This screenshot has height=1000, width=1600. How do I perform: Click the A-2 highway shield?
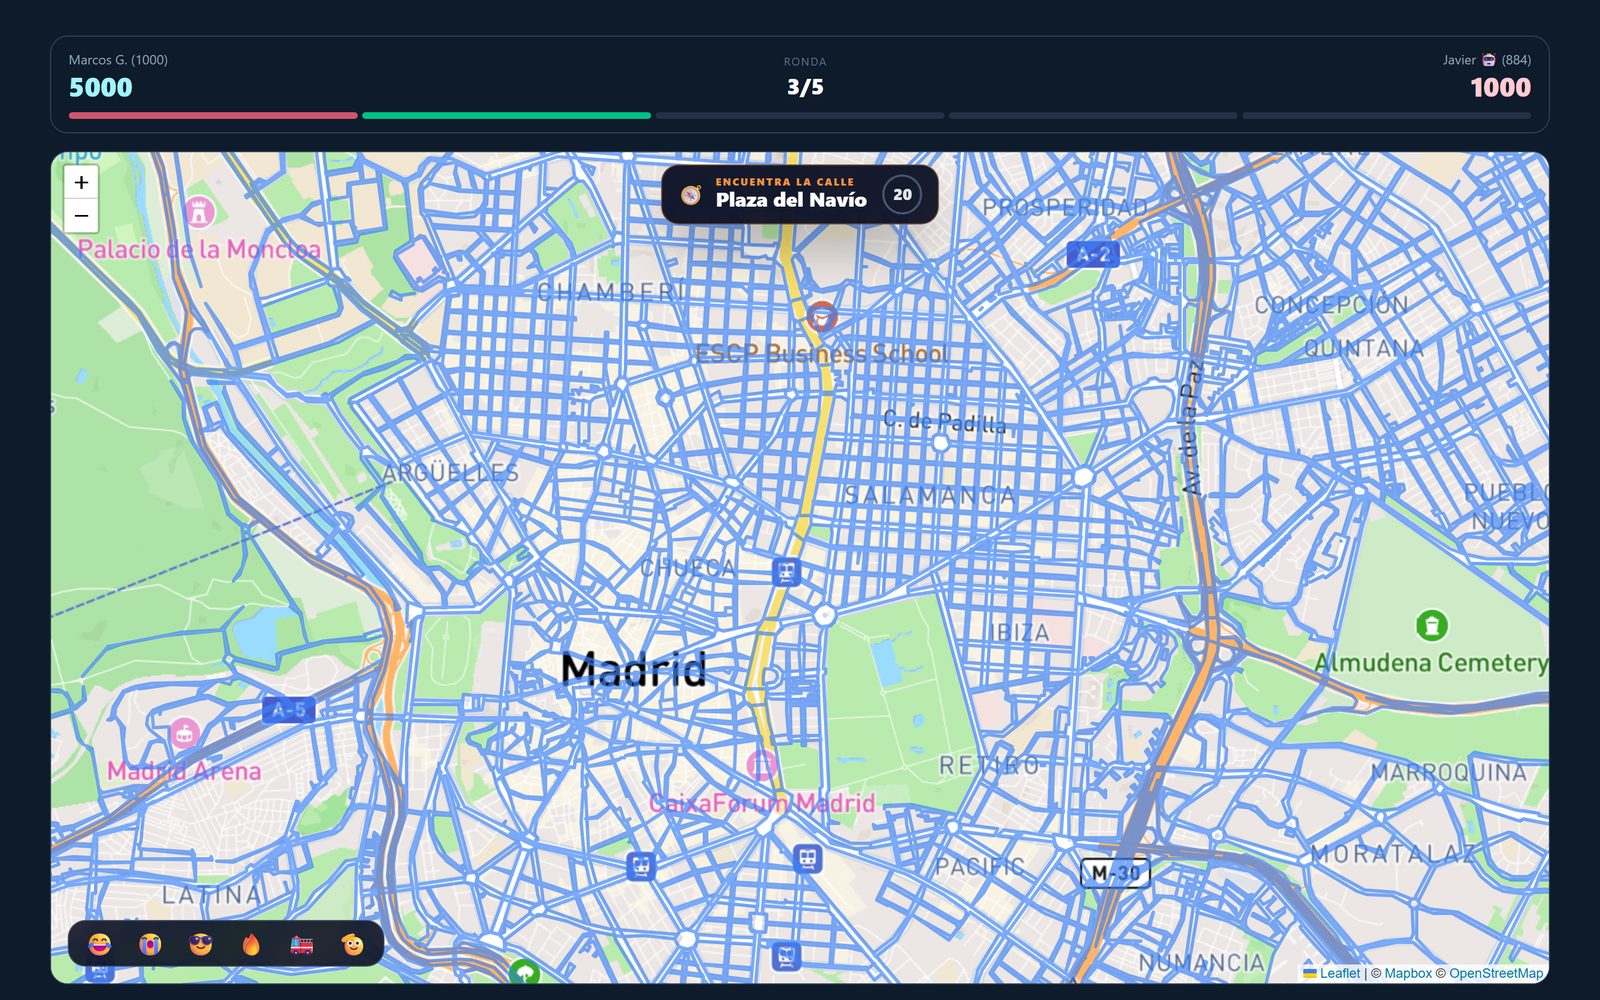pos(1093,255)
